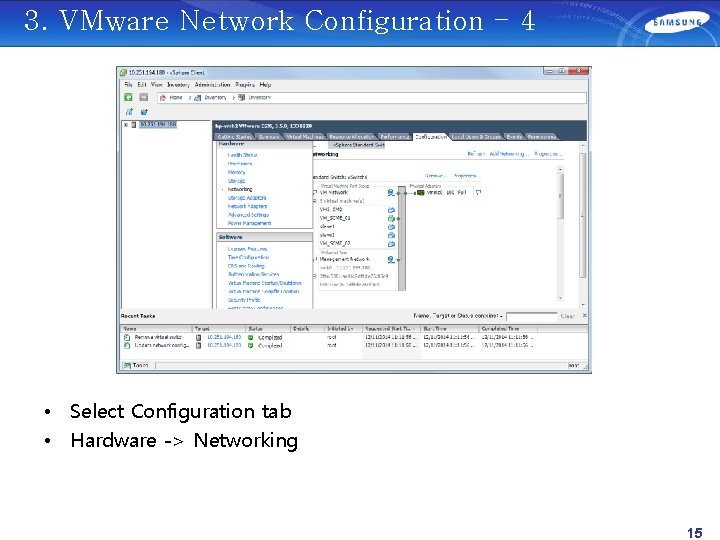Open the View menu
This screenshot has height=540, width=720.
pos(157,84)
